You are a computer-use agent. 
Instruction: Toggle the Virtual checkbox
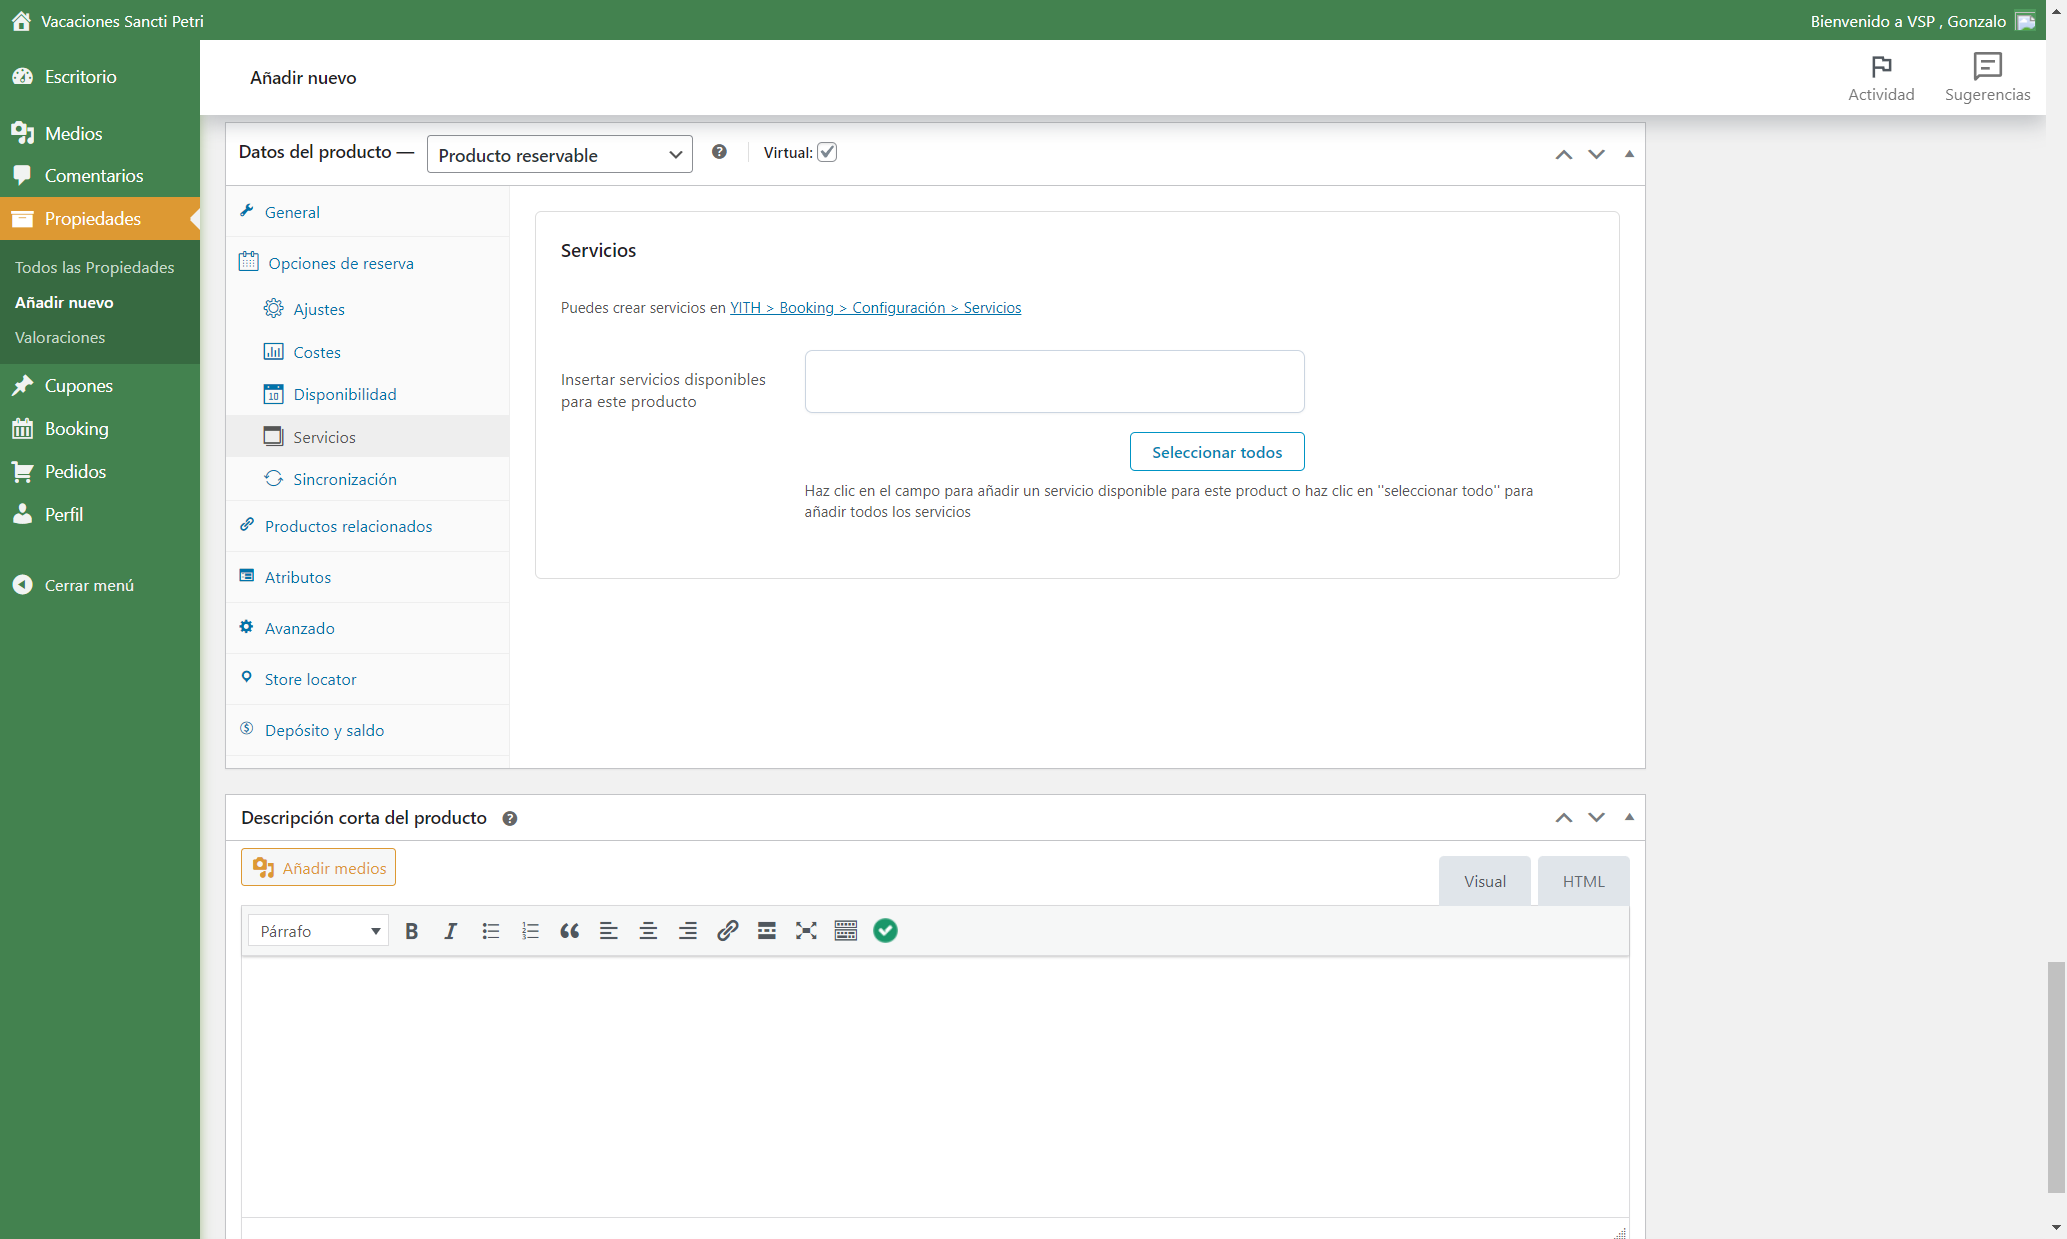tap(827, 152)
